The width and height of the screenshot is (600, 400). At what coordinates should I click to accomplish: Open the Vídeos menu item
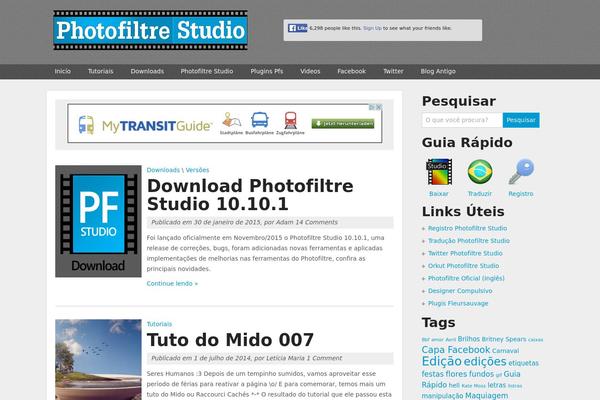tap(310, 71)
